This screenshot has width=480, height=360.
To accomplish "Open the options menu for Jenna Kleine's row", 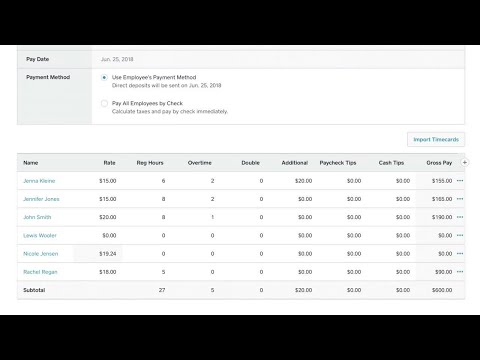I will [x=460, y=181].
